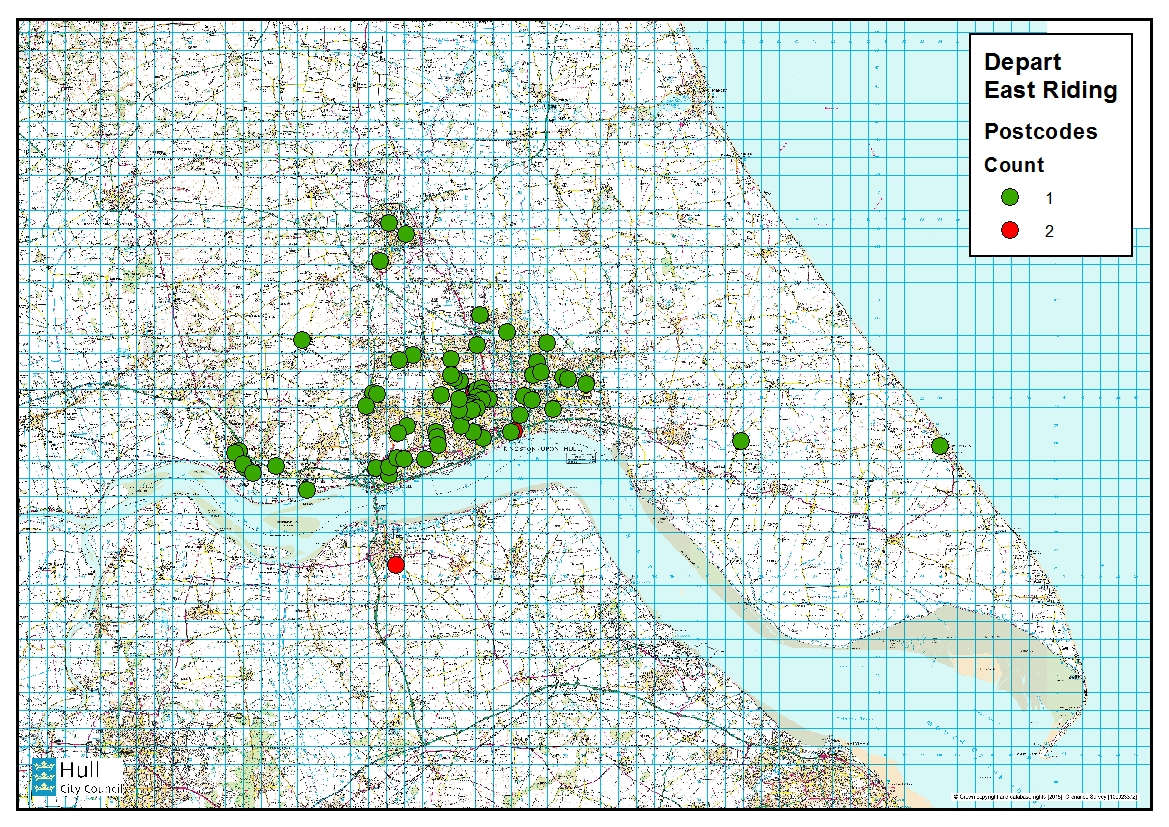Click the green marker at the top of the Hull cluster
The height and width of the screenshot is (827, 1169).
point(480,315)
